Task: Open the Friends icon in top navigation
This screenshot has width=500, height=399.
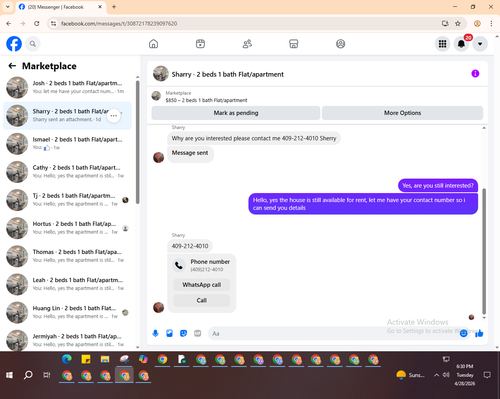Action: point(247,44)
